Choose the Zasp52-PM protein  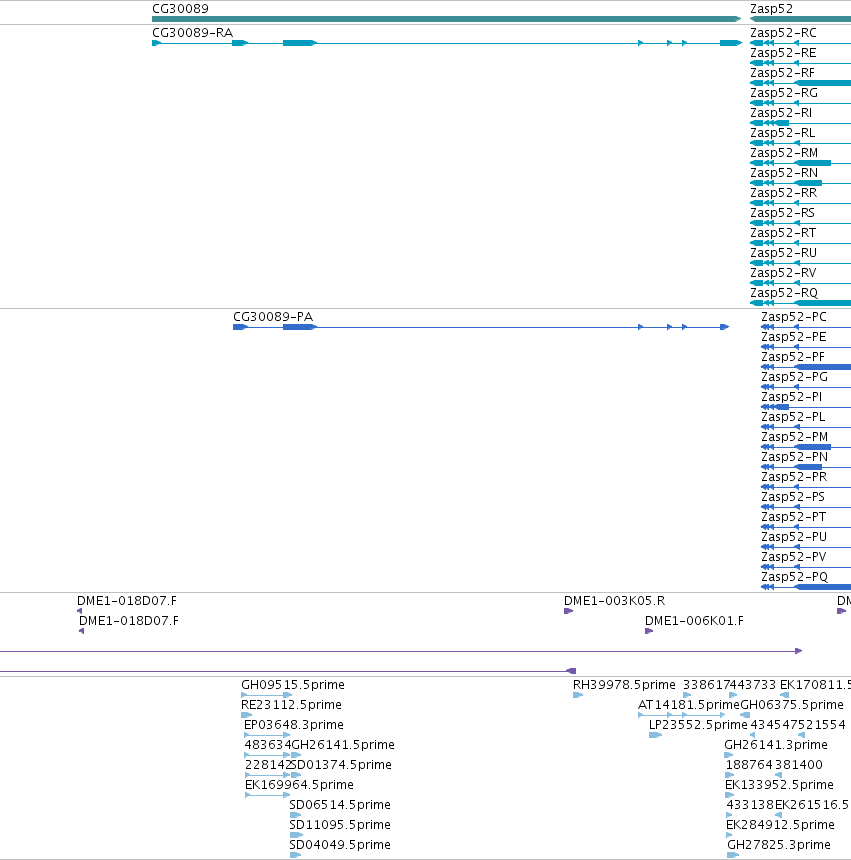click(x=795, y=437)
